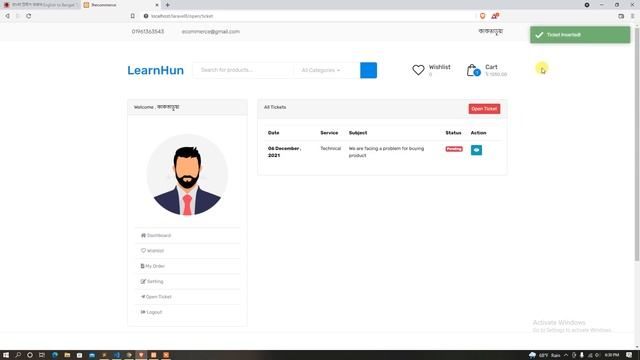Open Microsoft Edge from the taskbar
Image resolution: width=640 pixels, height=360 pixels.
tap(55, 355)
